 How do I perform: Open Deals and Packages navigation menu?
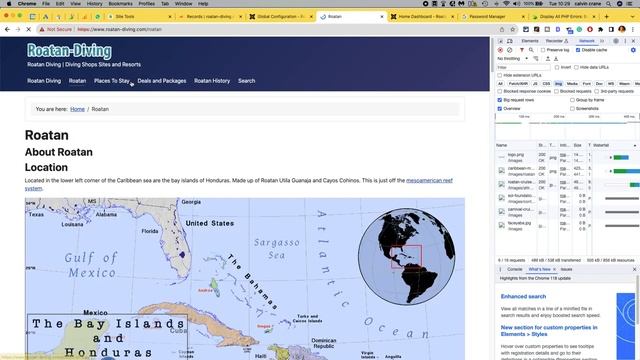(162, 81)
